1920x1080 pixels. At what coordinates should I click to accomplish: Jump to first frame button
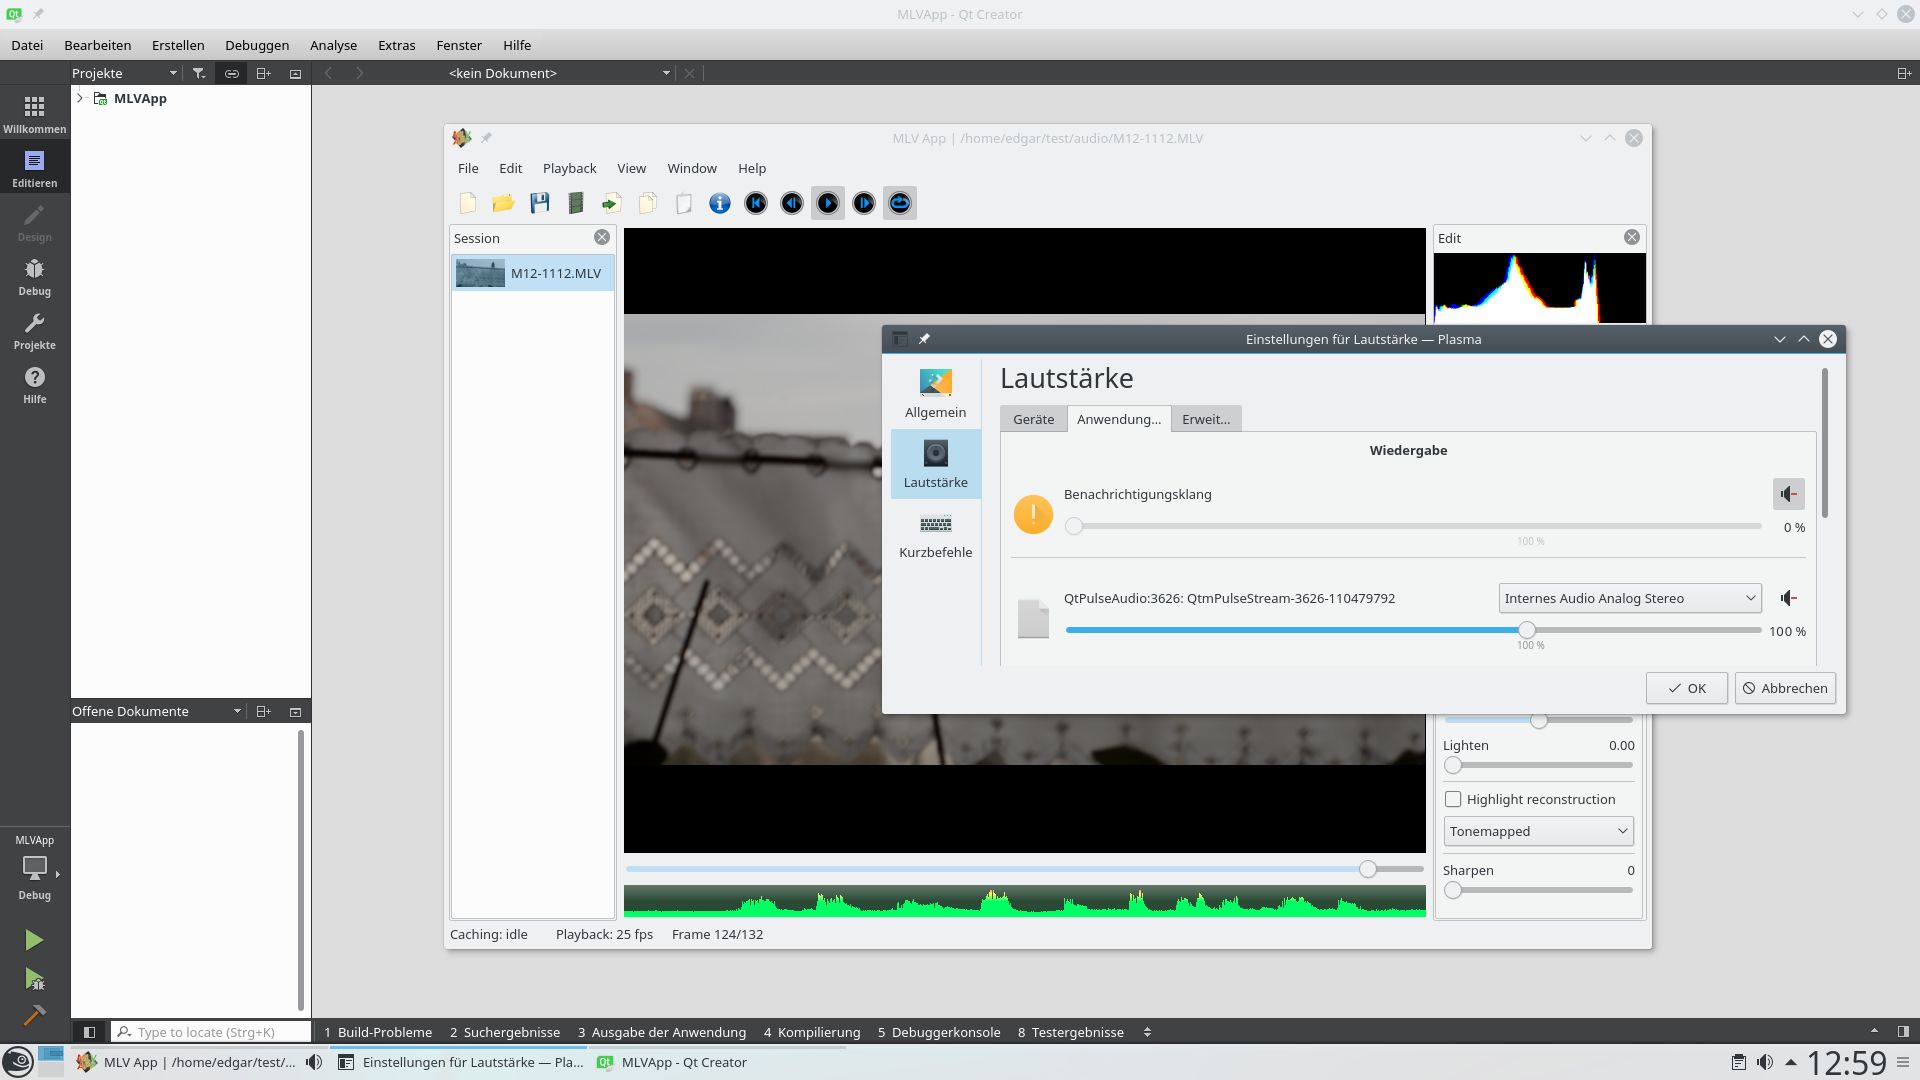(756, 203)
